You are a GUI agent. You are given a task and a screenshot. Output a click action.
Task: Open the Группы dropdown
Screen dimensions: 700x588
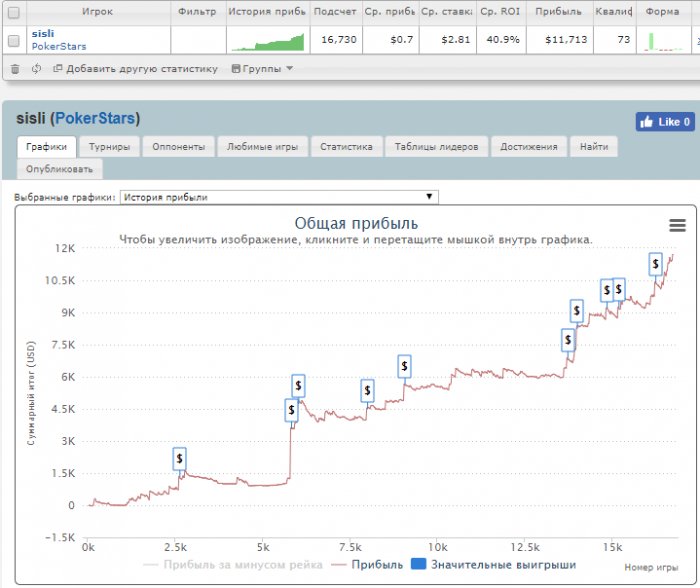[262, 69]
